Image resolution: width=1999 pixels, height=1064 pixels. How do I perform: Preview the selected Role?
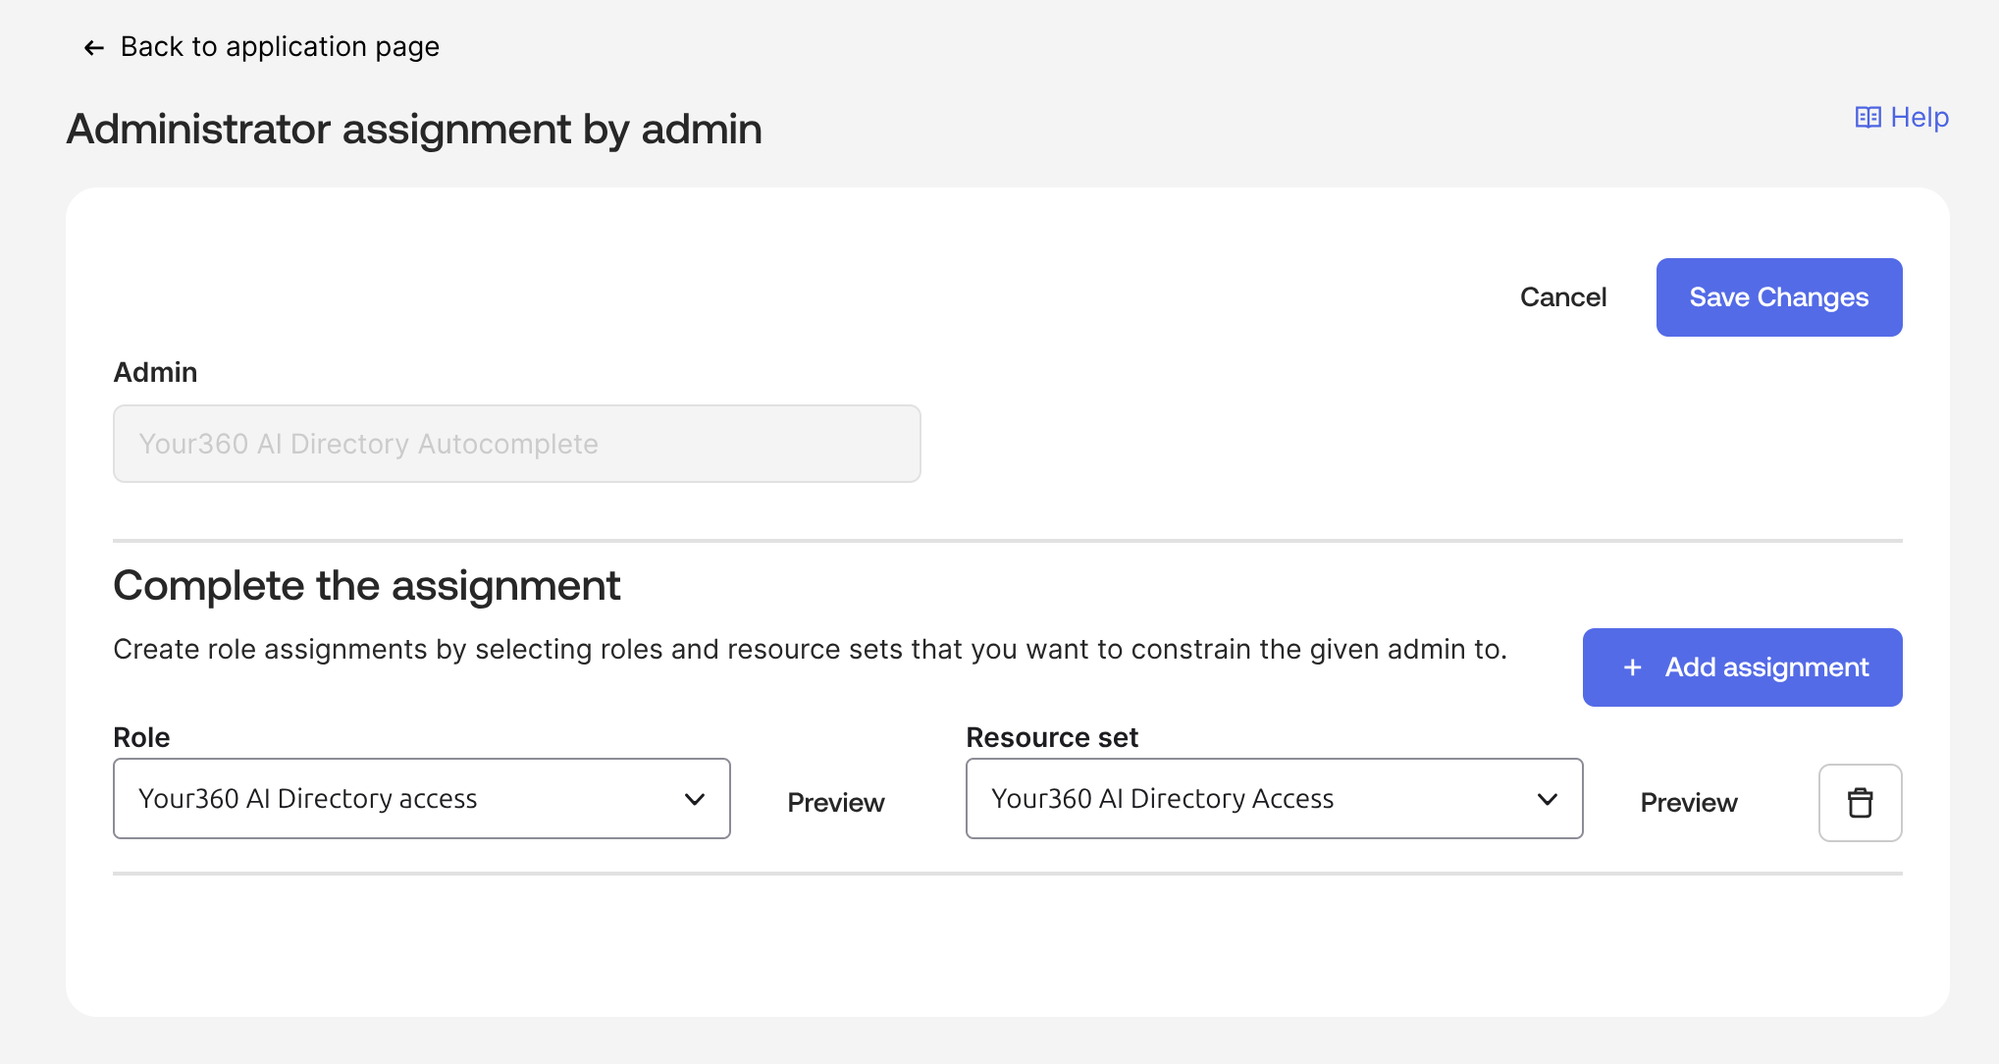click(x=836, y=803)
